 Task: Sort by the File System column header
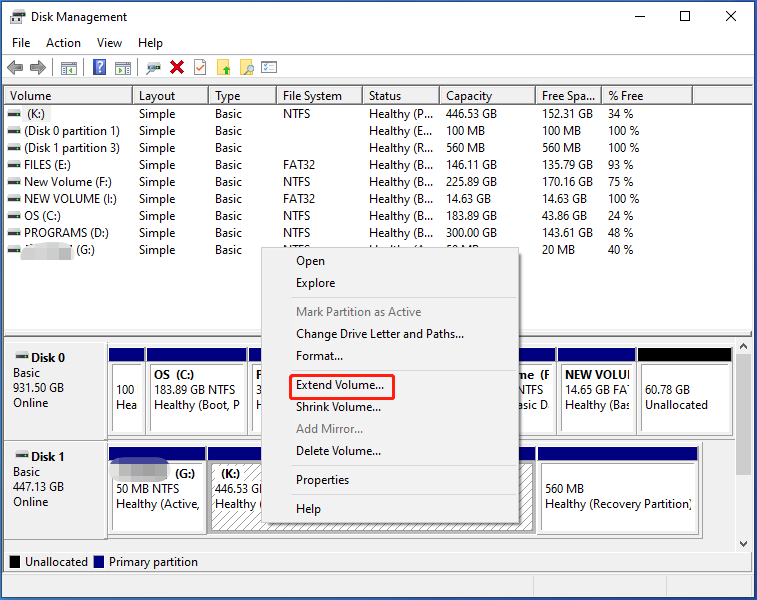[x=319, y=96]
